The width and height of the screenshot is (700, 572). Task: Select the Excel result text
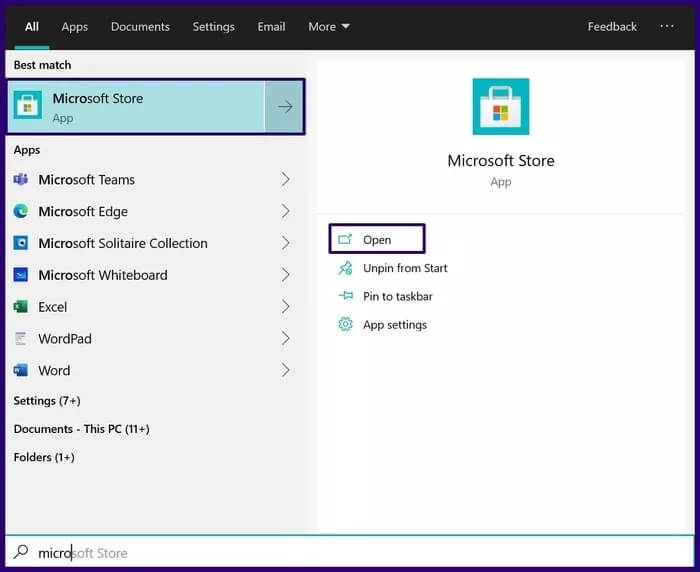53,307
